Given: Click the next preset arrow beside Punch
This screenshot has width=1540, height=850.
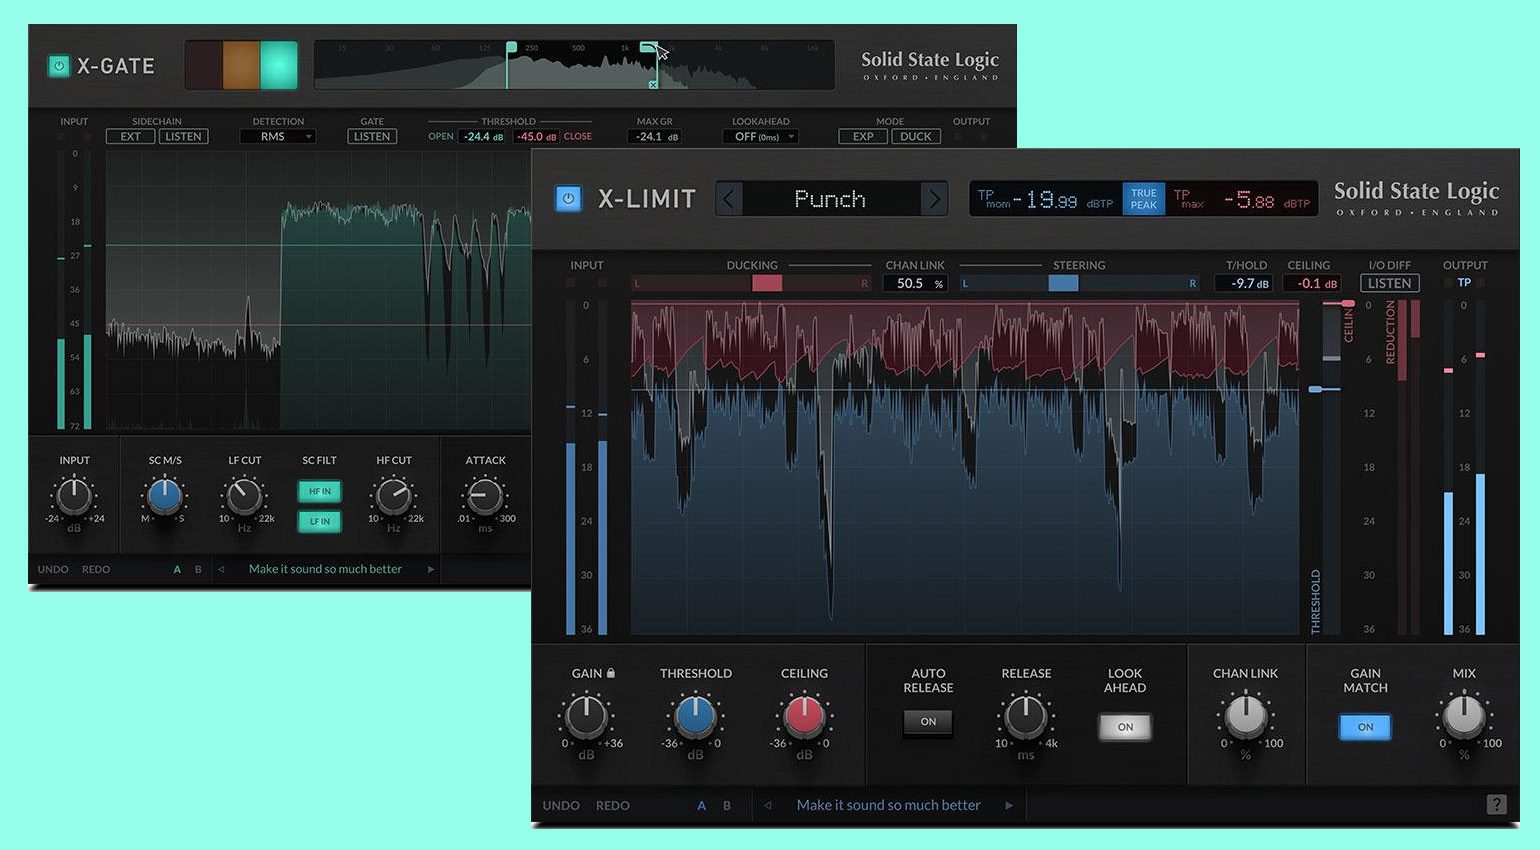Looking at the screenshot, I should tap(934, 199).
